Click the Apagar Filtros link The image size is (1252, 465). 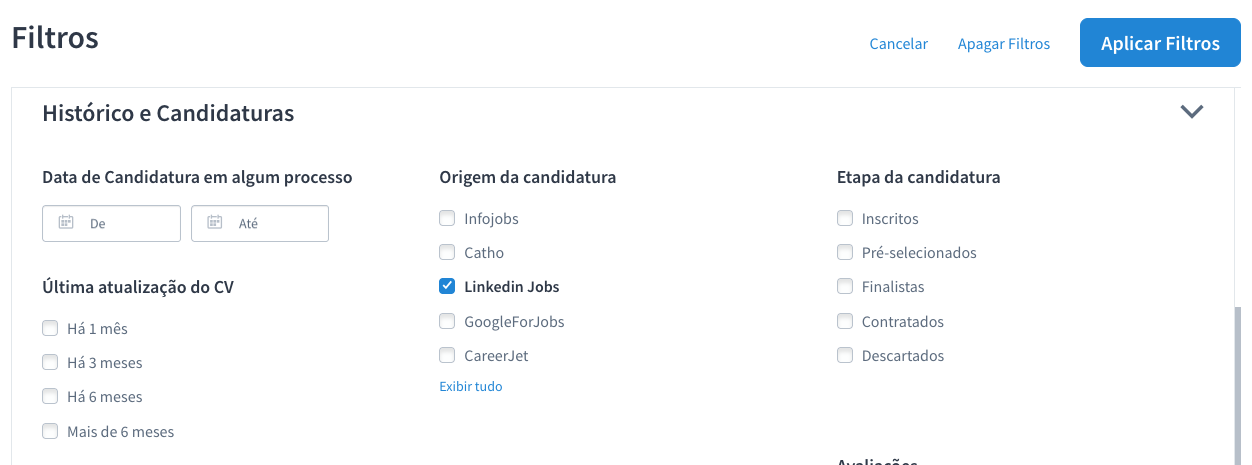1003,44
